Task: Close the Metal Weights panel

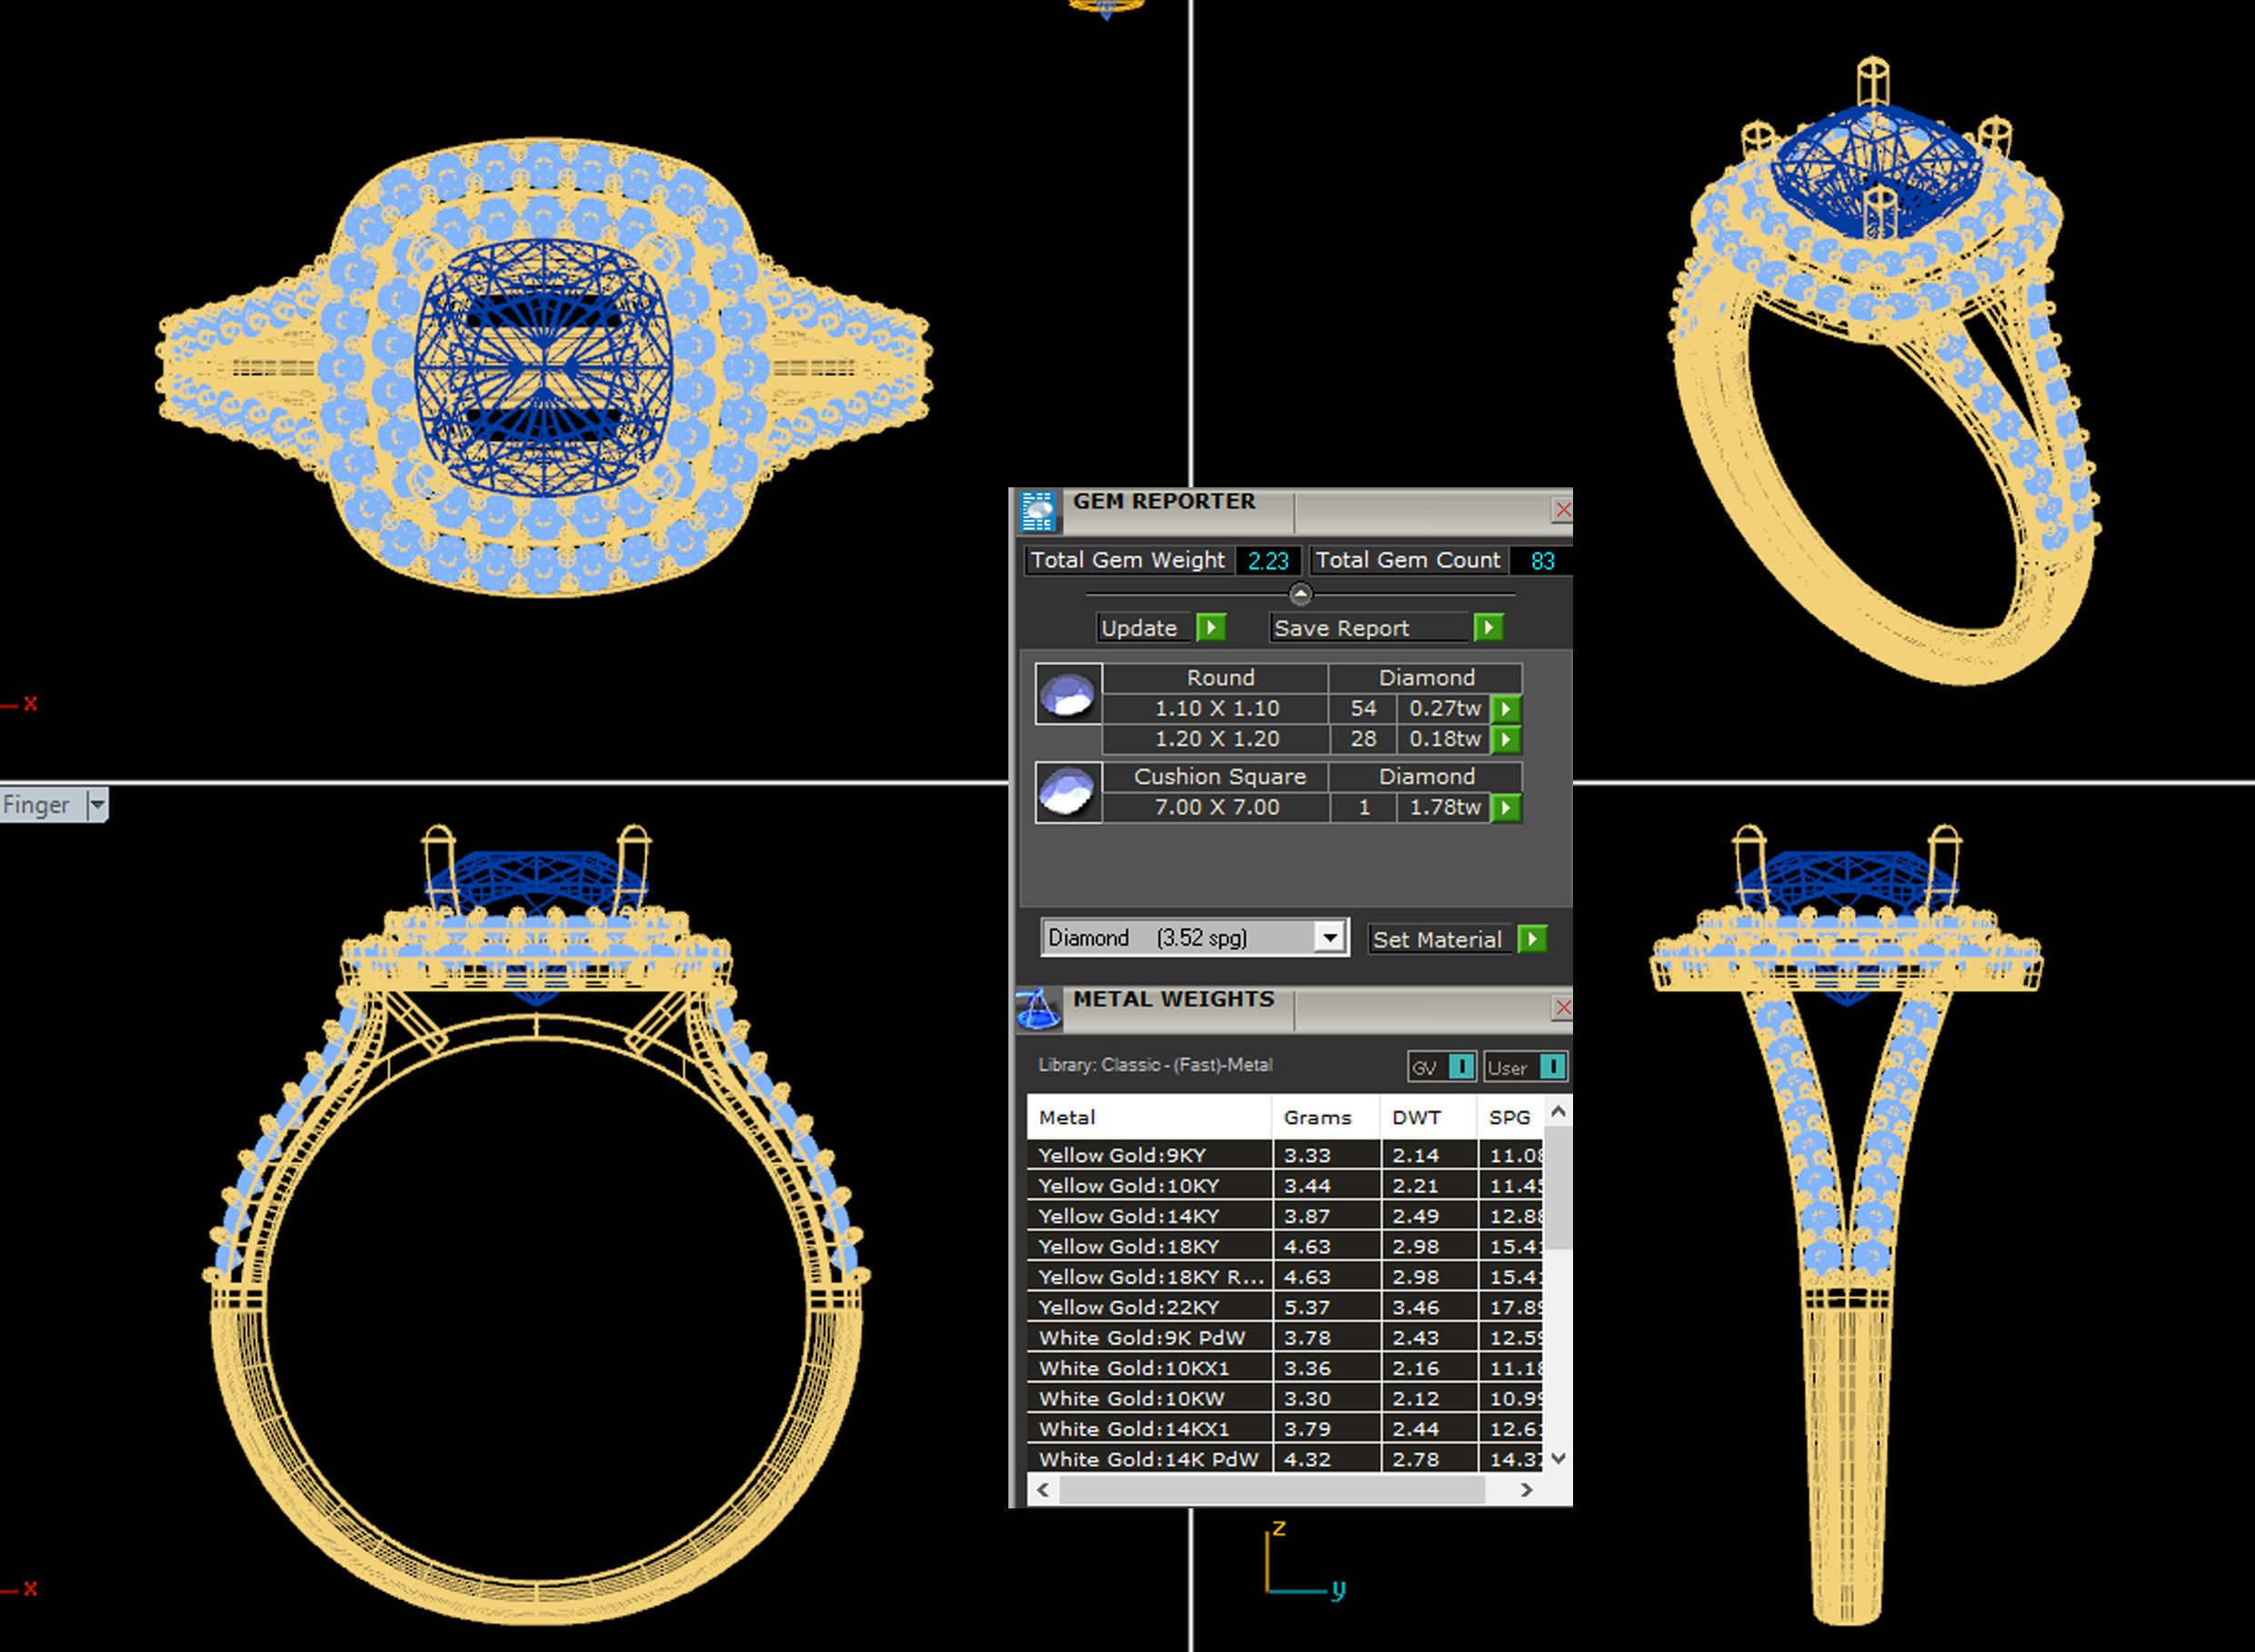Action: coord(1563,1008)
